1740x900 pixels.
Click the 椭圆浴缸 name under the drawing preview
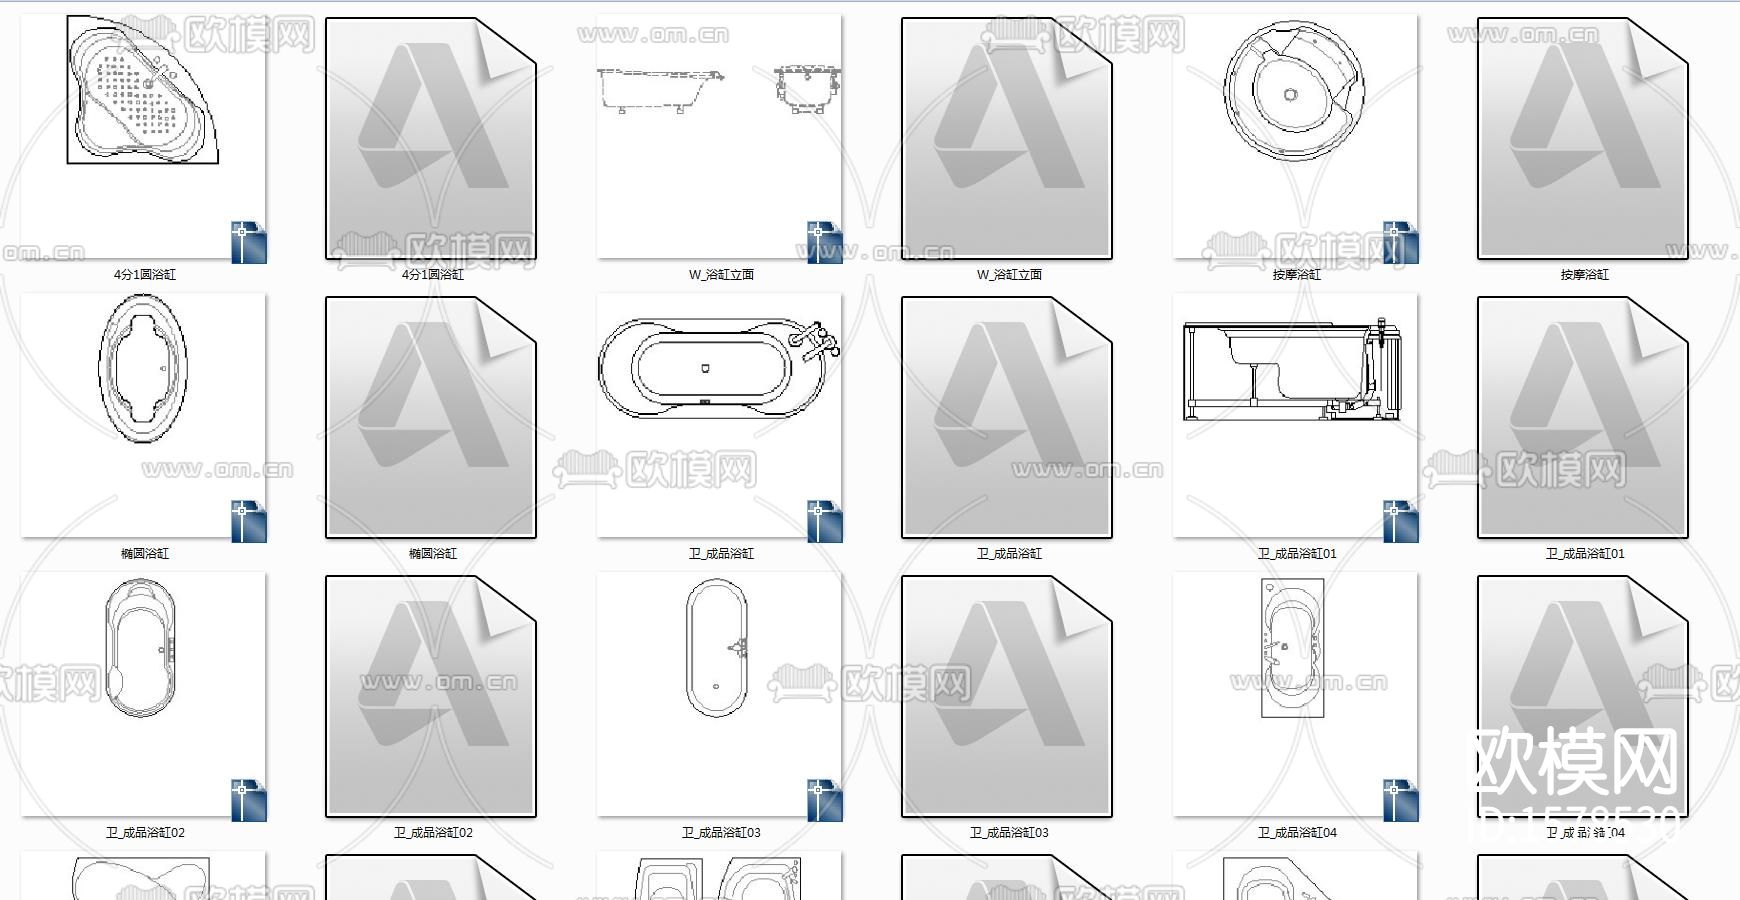coord(145,553)
